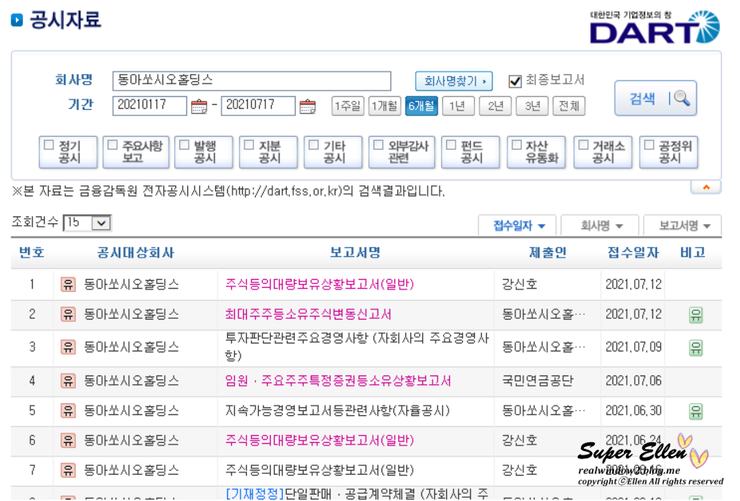Check the 발행공시 filter checkbox

184,145
